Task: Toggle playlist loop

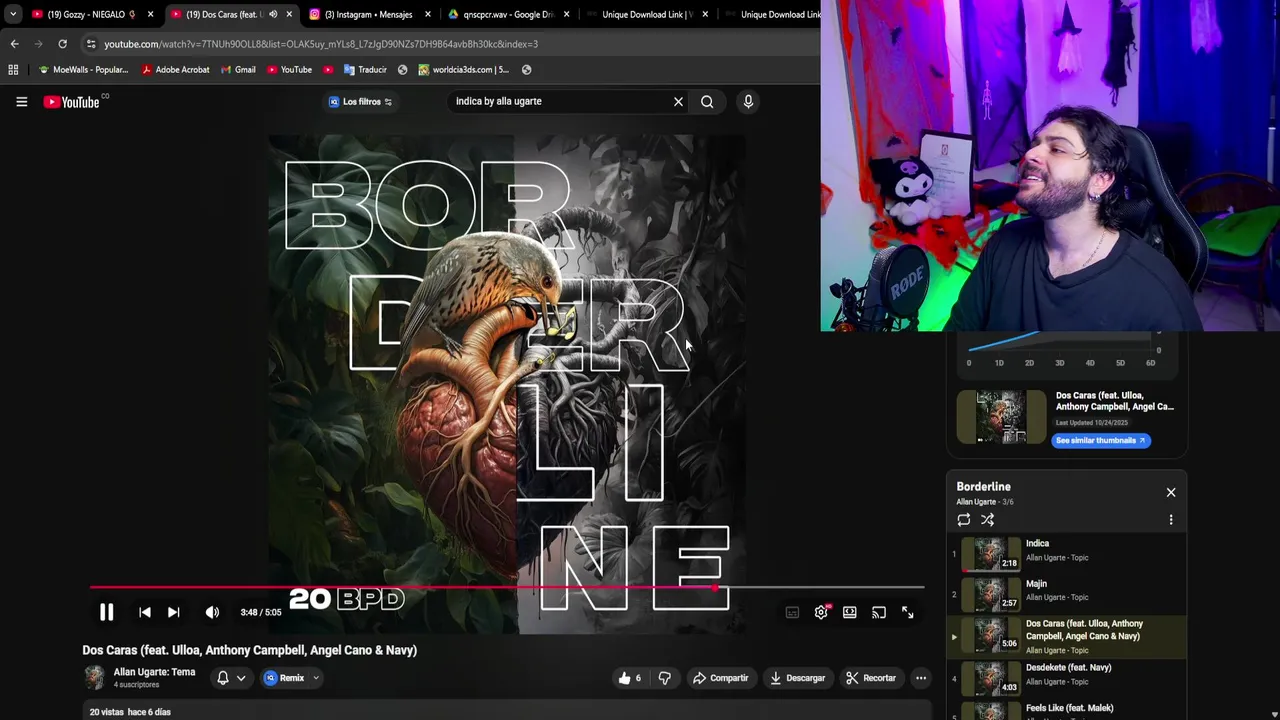Action: [963, 520]
